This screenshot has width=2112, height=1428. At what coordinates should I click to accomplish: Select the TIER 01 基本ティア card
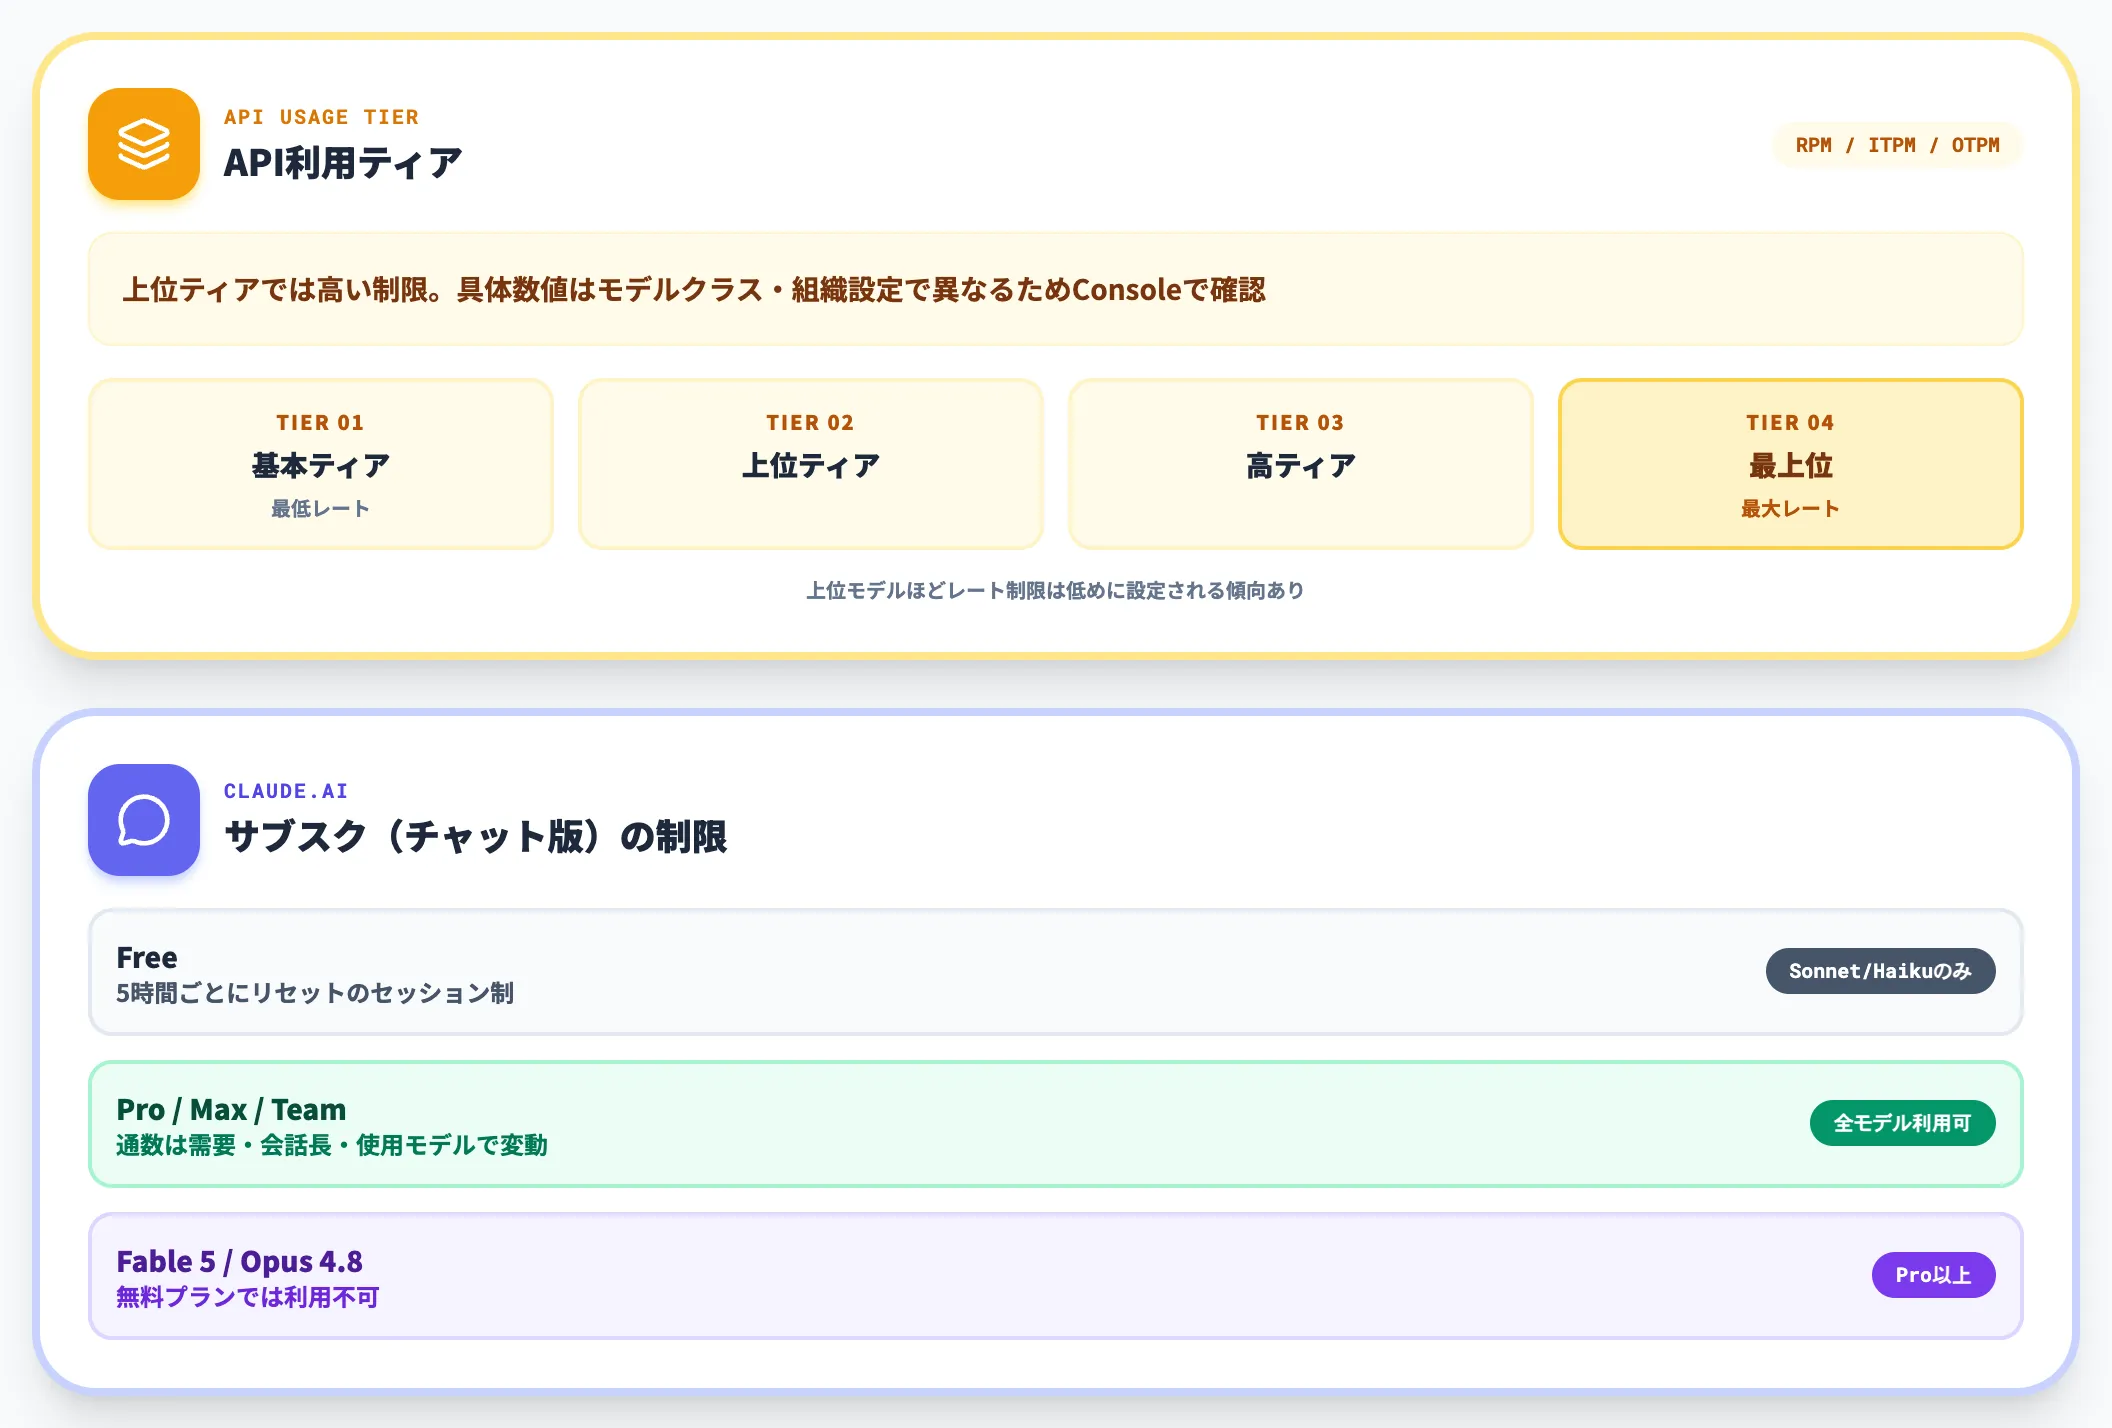click(321, 464)
